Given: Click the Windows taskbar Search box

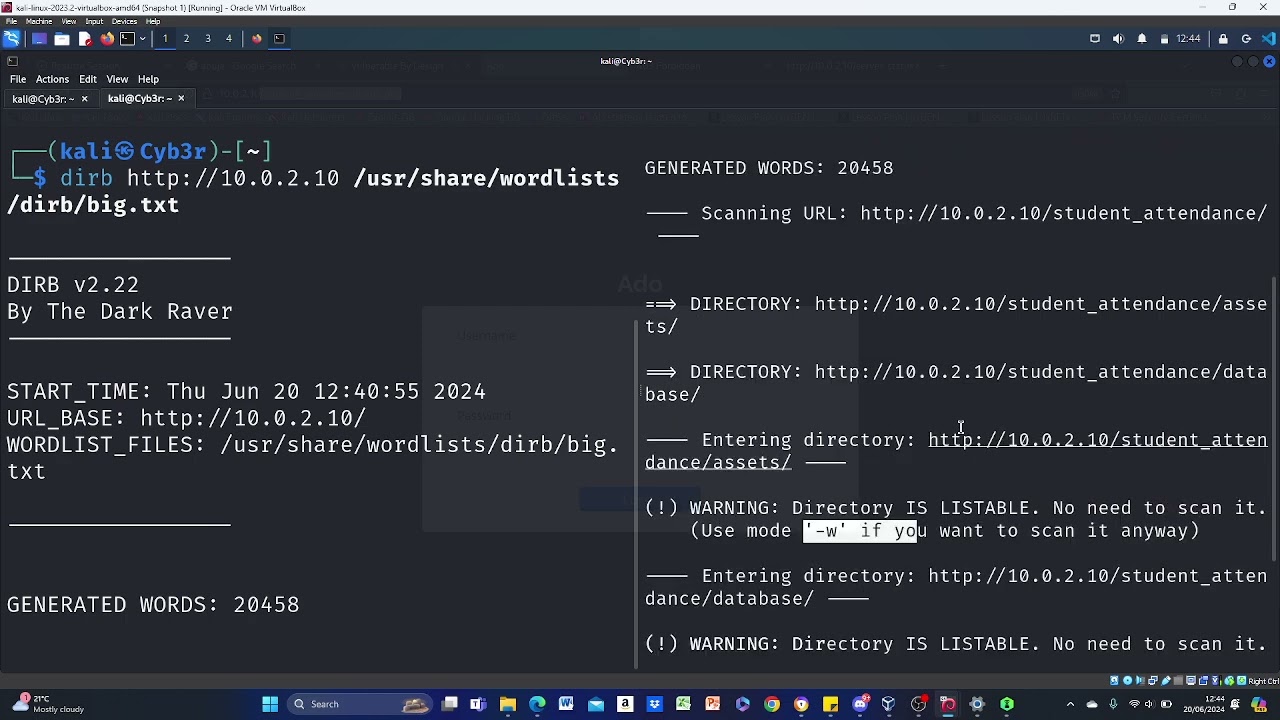Looking at the screenshot, I should [360, 704].
